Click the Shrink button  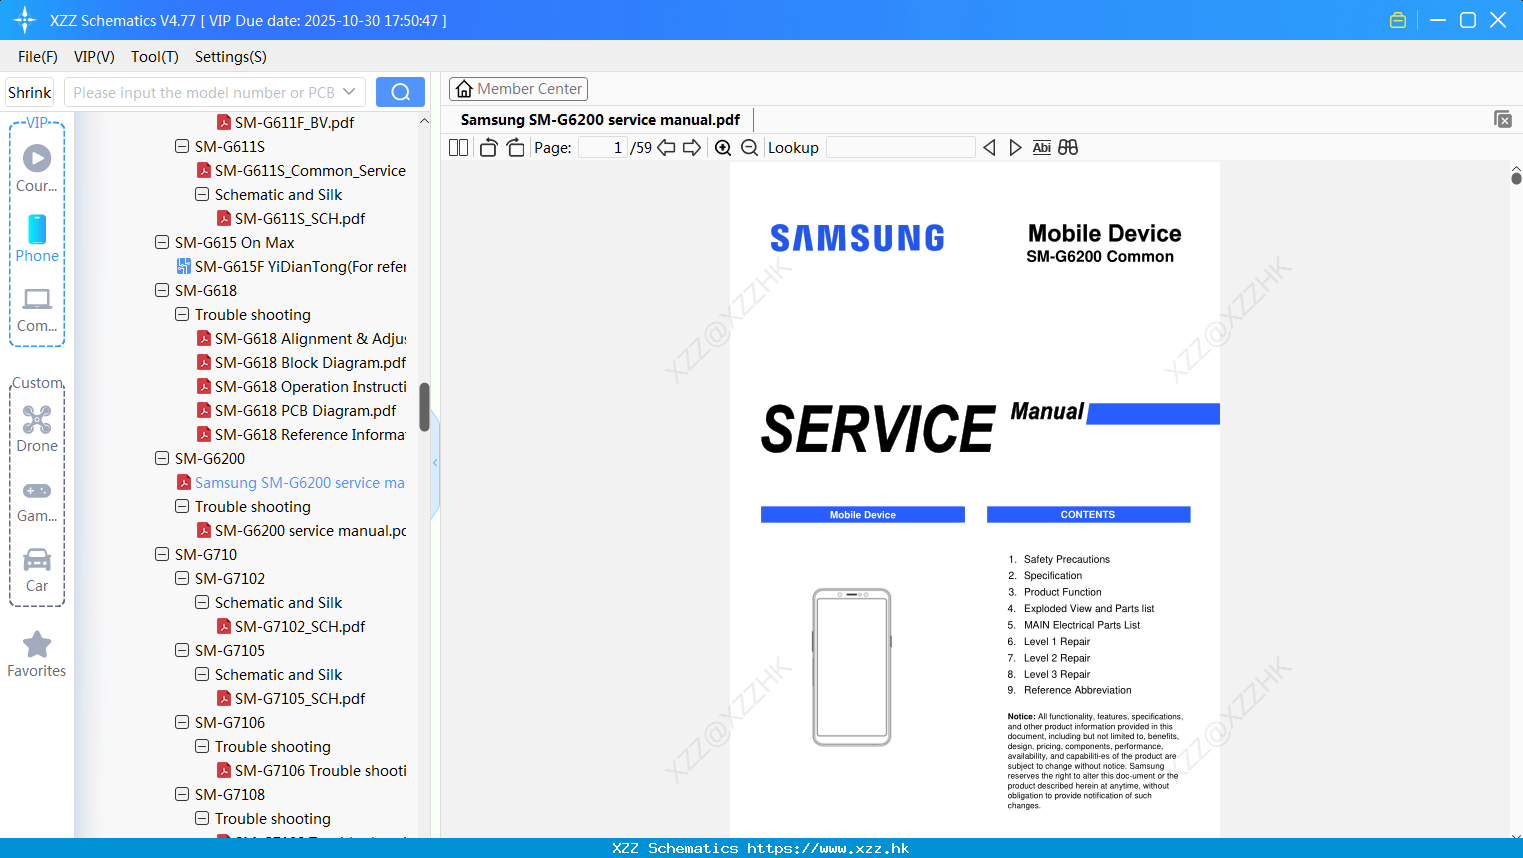pos(30,92)
